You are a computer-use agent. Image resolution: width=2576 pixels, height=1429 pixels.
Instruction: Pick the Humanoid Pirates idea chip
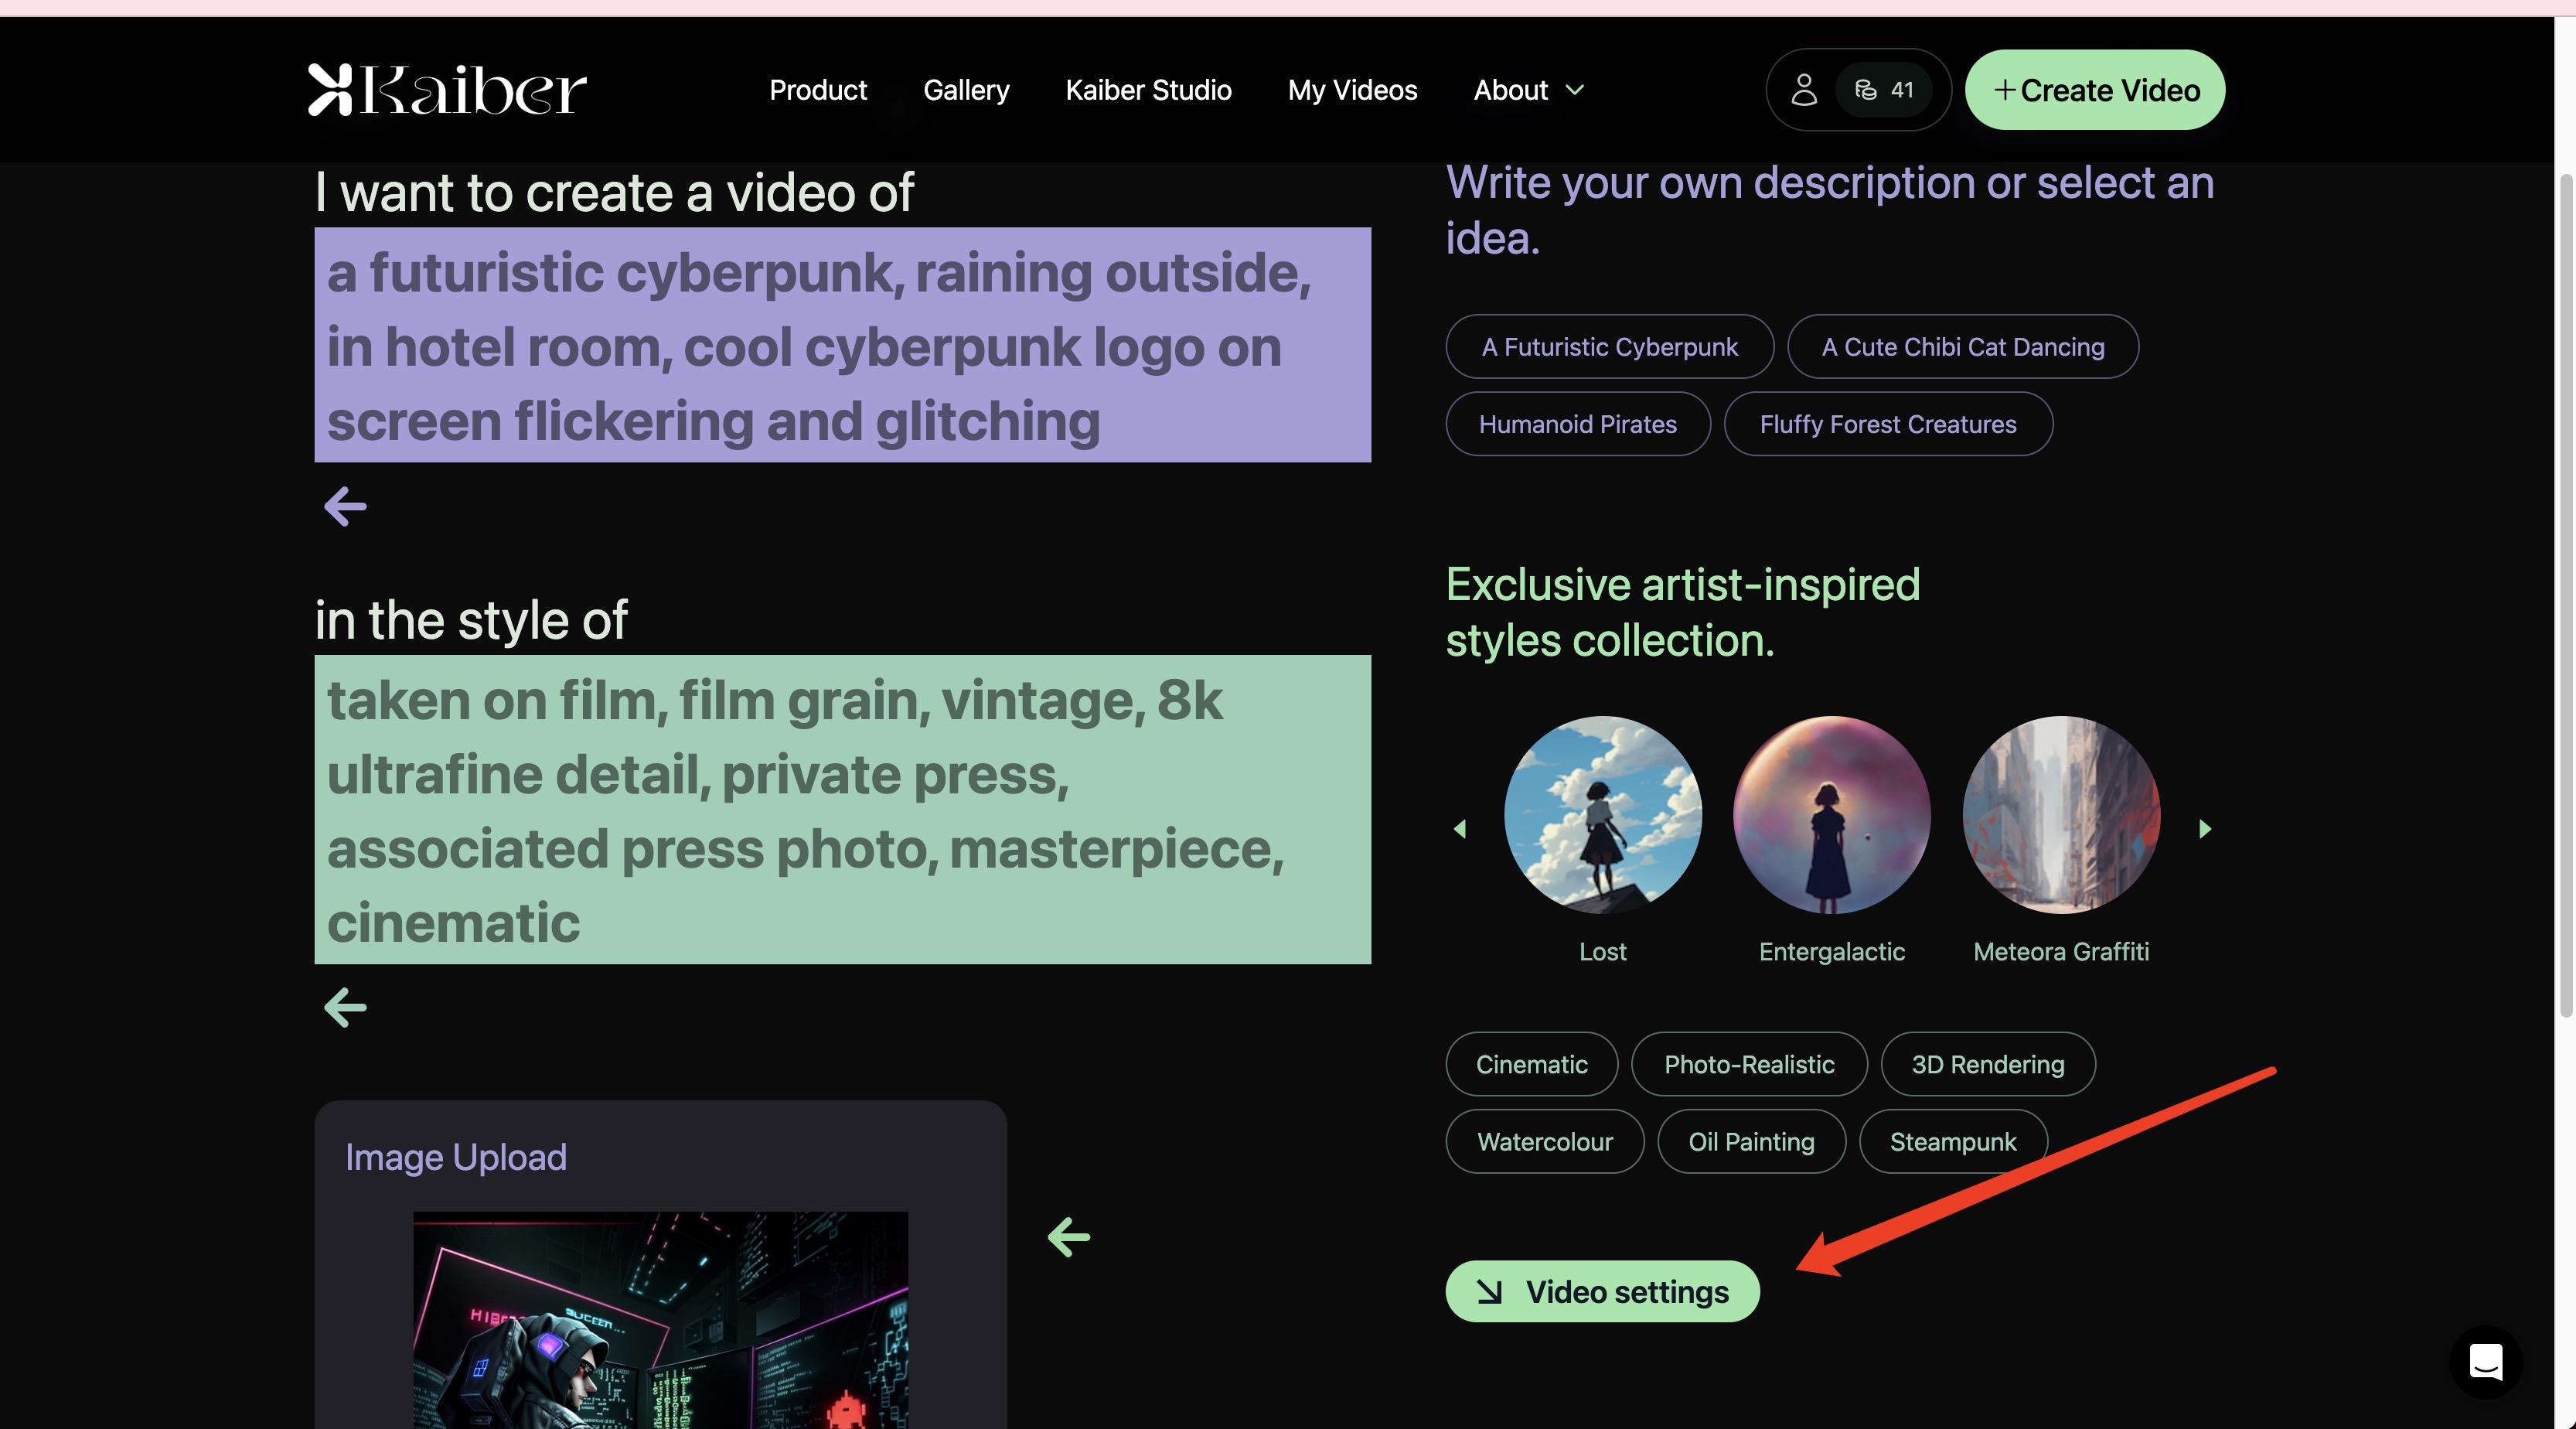[1577, 424]
